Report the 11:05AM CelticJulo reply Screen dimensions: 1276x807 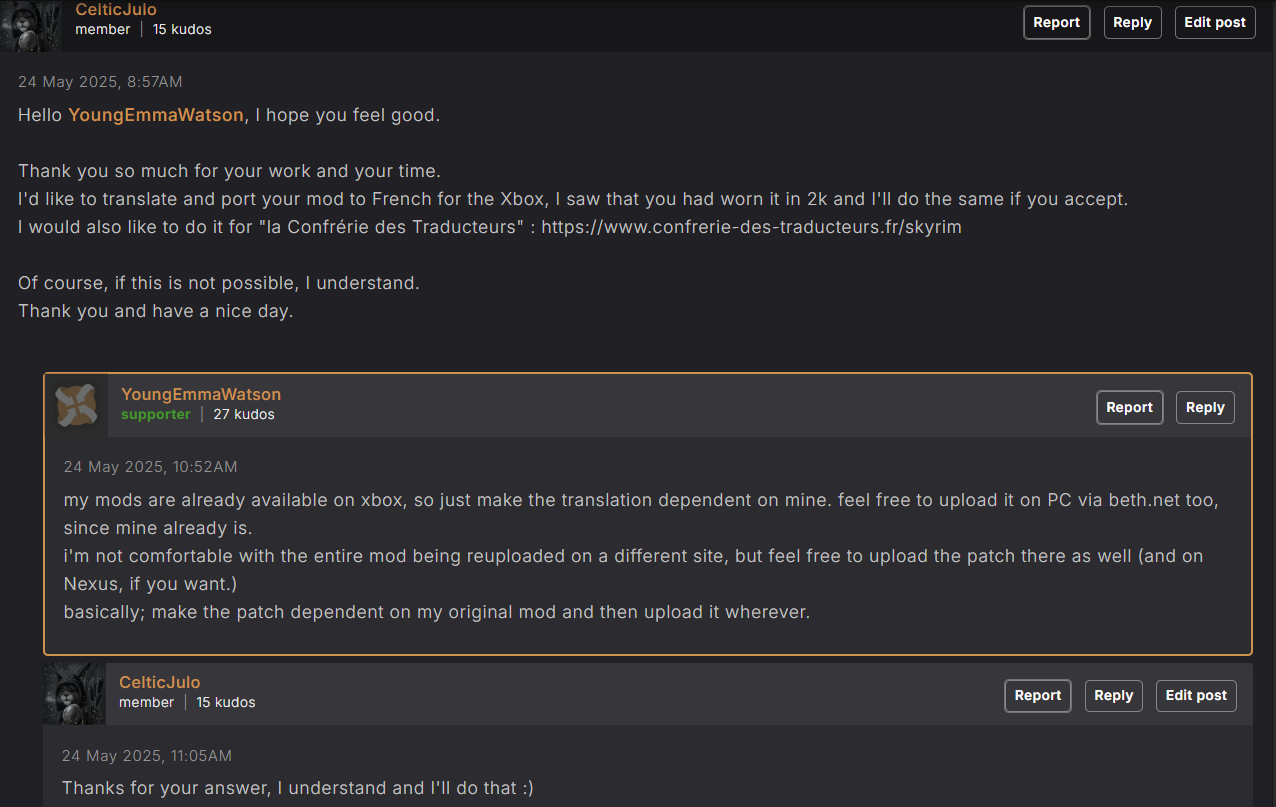point(1038,695)
